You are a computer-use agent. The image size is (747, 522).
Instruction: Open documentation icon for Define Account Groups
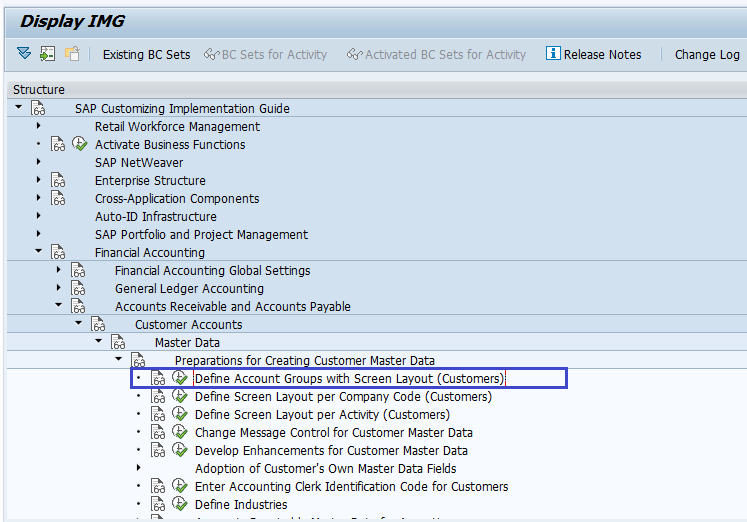pos(158,378)
